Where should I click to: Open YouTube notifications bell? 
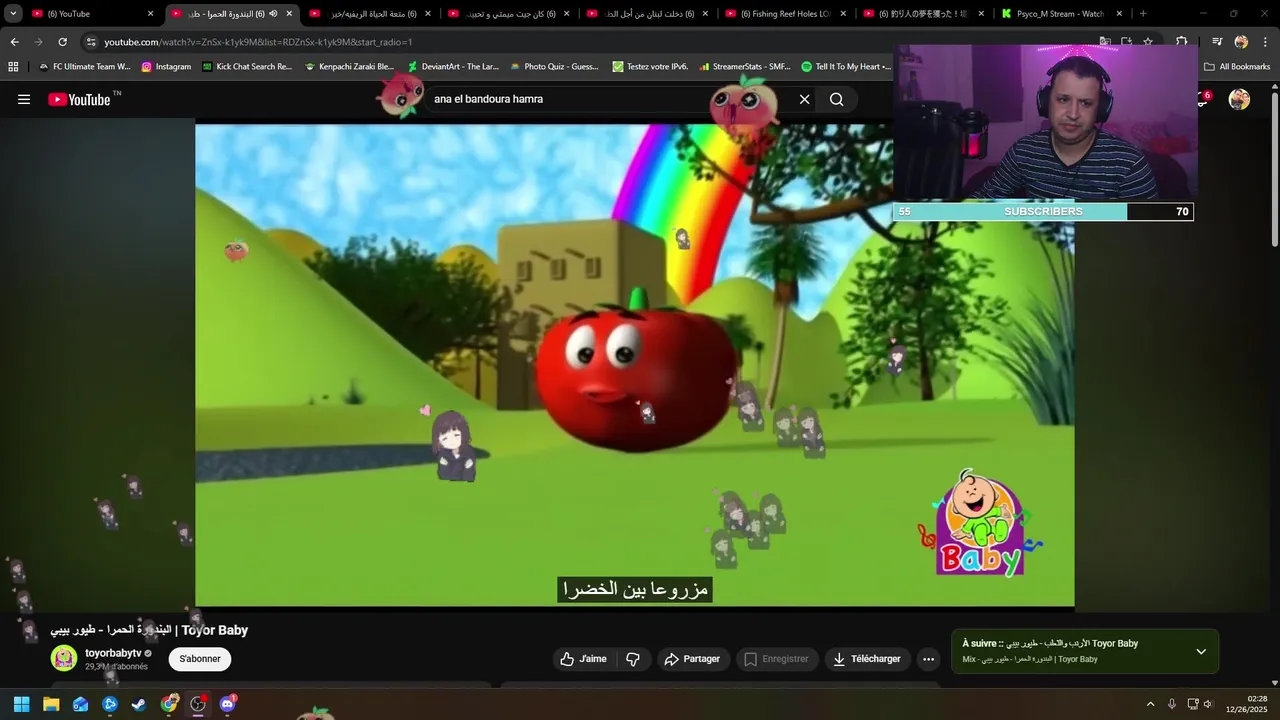tap(1203, 98)
